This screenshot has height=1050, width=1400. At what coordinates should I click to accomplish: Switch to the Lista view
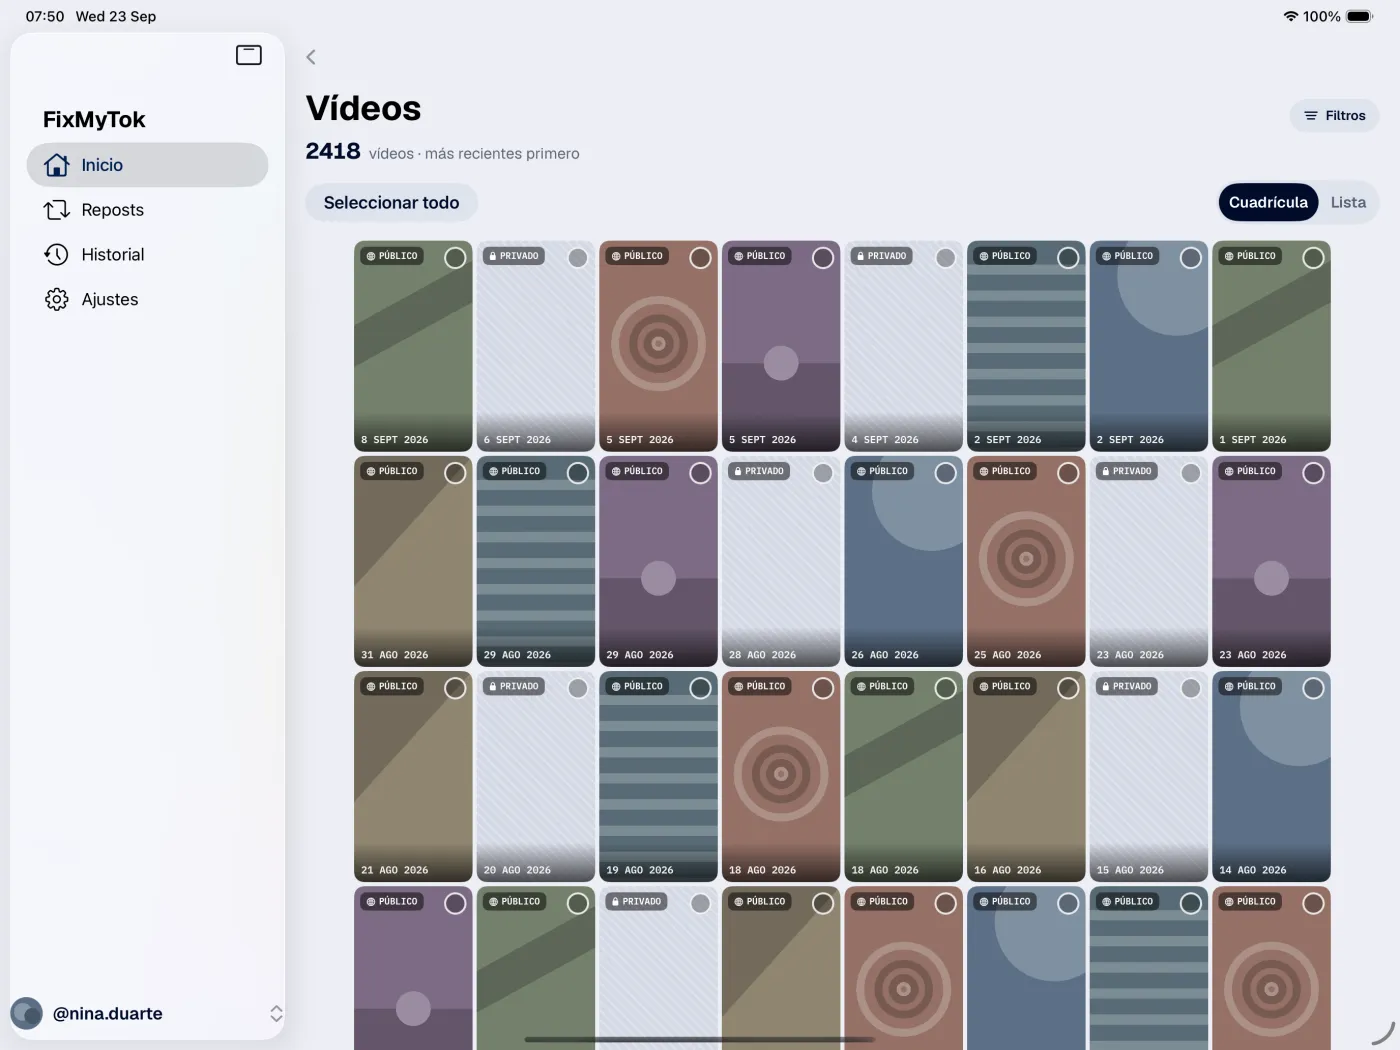[x=1348, y=202]
